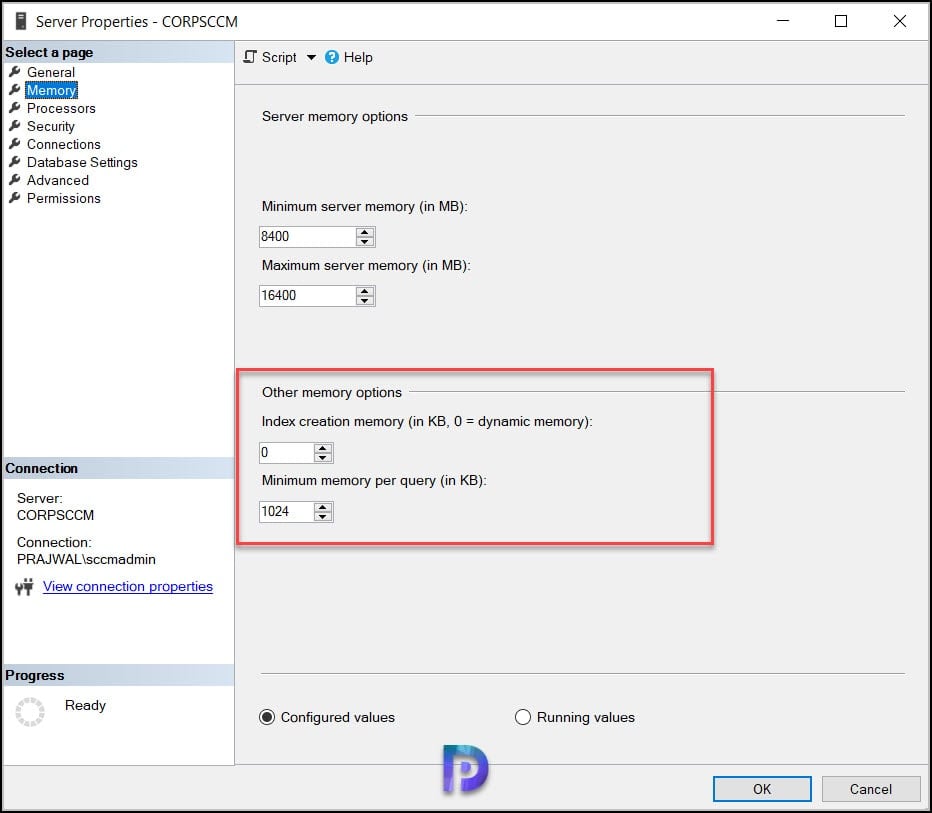Switch to the Connections page
The image size is (932, 813).
coord(64,144)
